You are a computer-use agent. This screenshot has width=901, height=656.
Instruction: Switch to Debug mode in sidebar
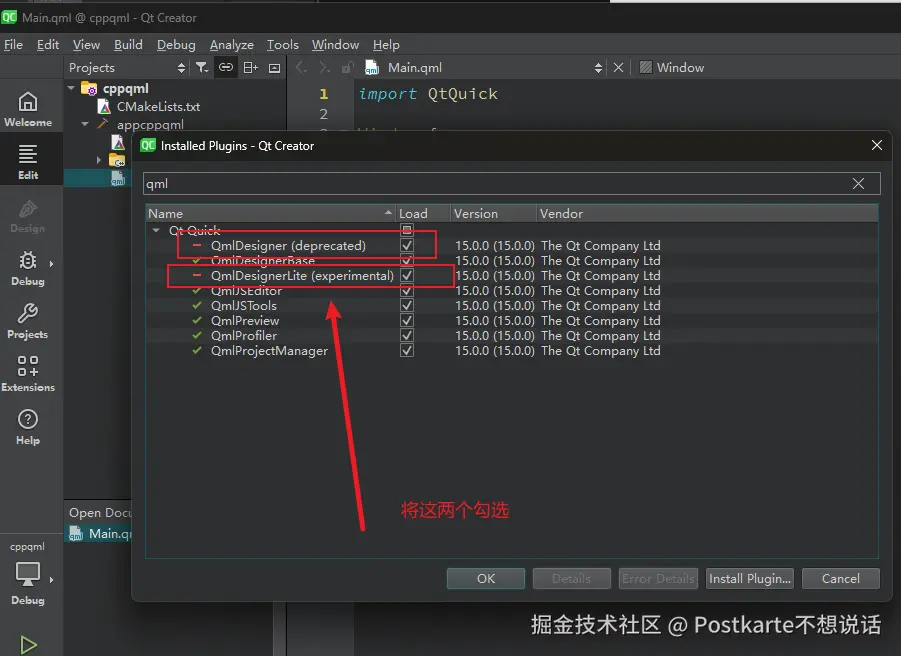click(28, 268)
